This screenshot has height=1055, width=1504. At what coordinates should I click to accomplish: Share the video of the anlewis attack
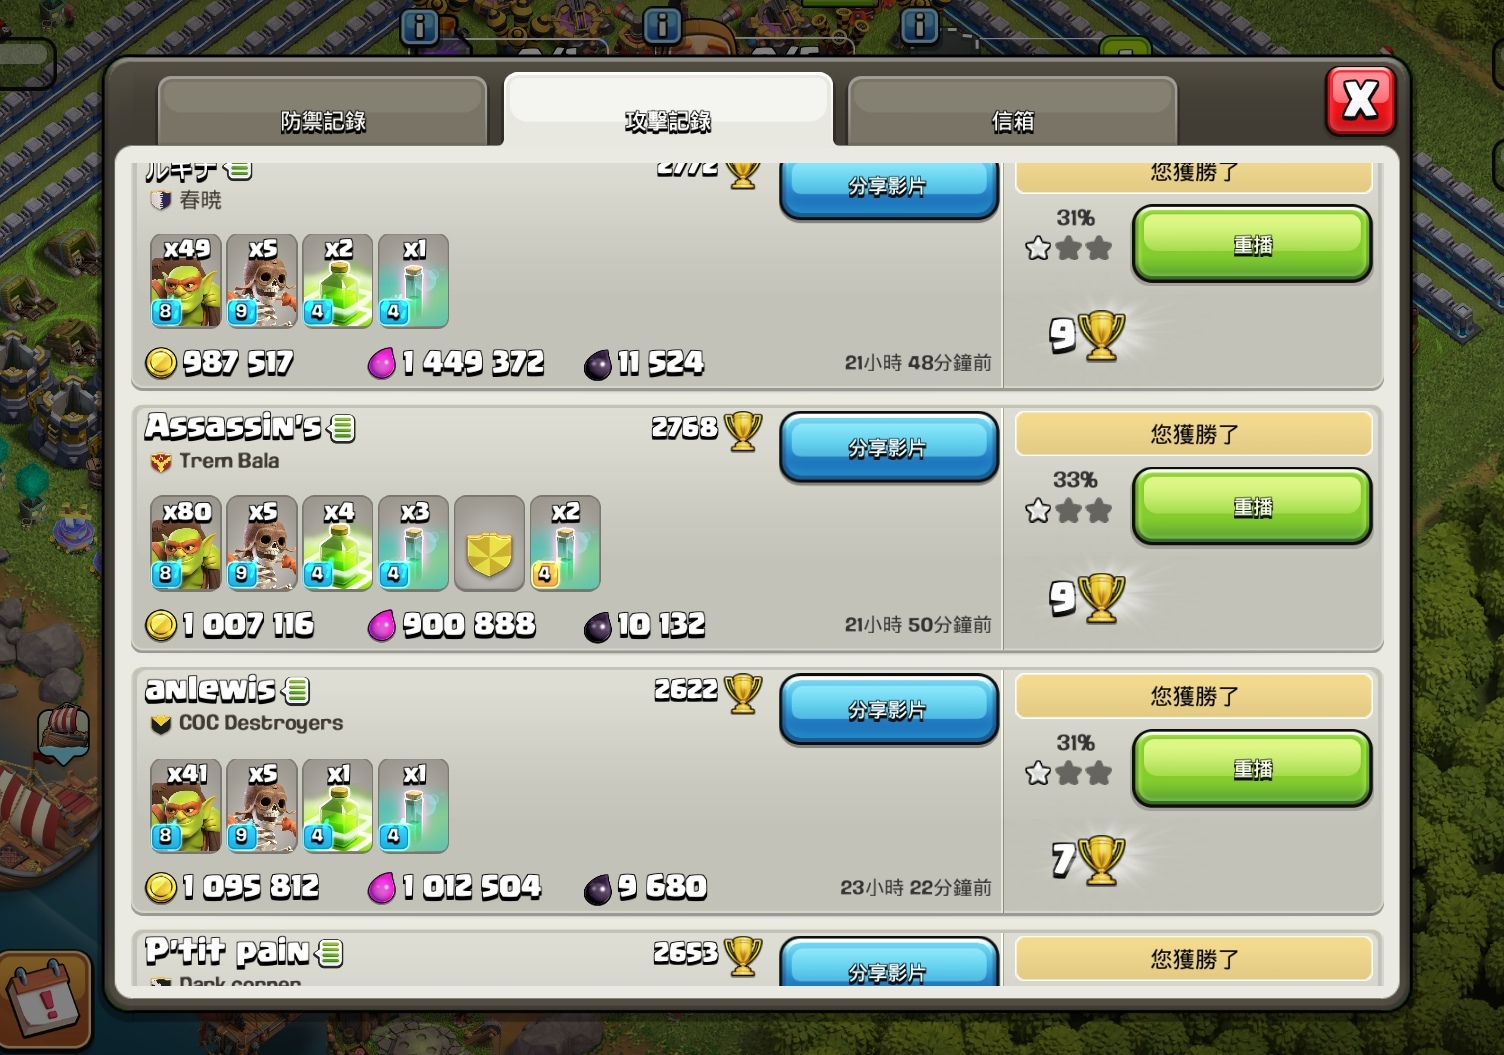coord(888,710)
